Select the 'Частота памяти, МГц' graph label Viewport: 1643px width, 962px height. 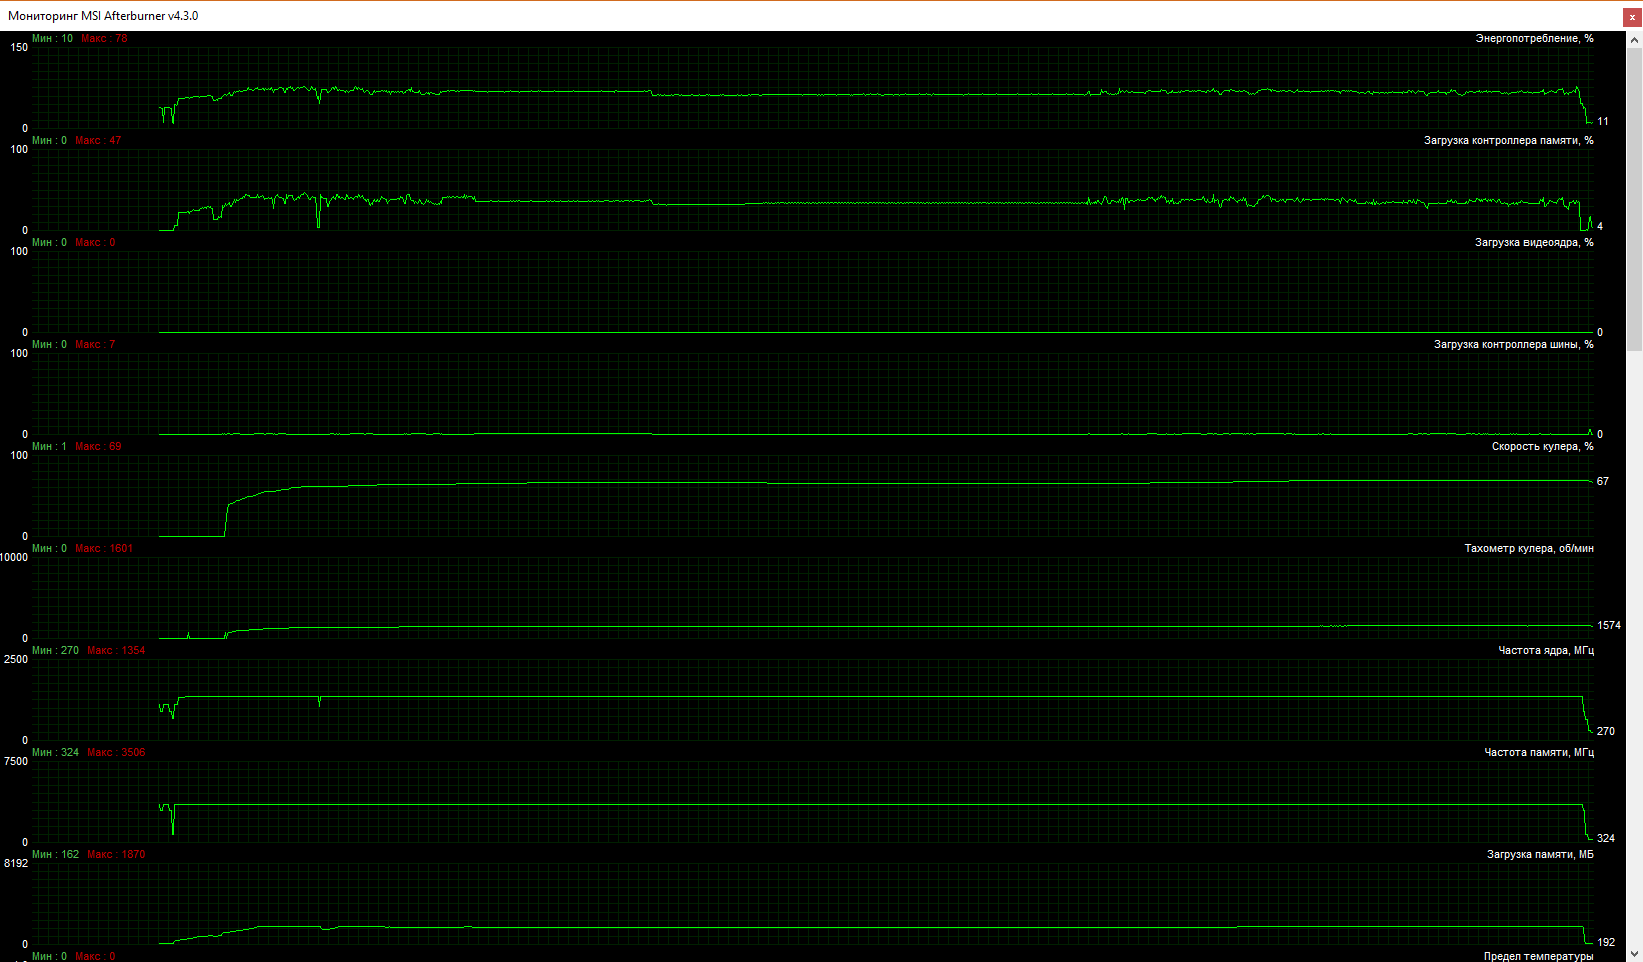[1538, 752]
